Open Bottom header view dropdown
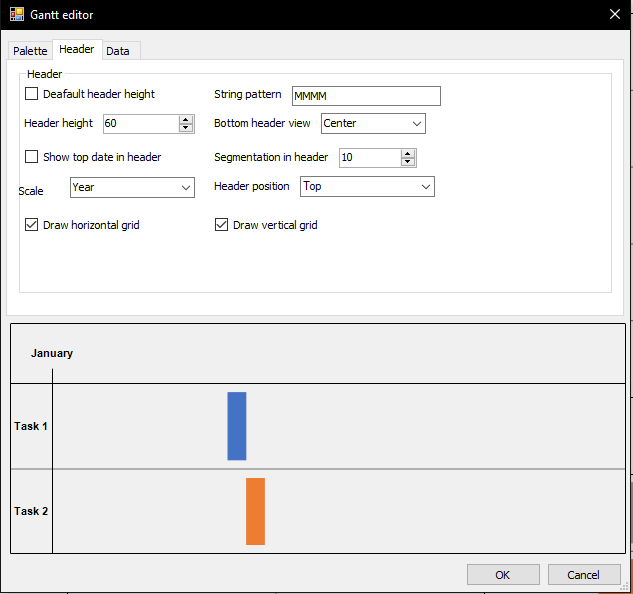633x594 pixels. pyautogui.click(x=373, y=124)
